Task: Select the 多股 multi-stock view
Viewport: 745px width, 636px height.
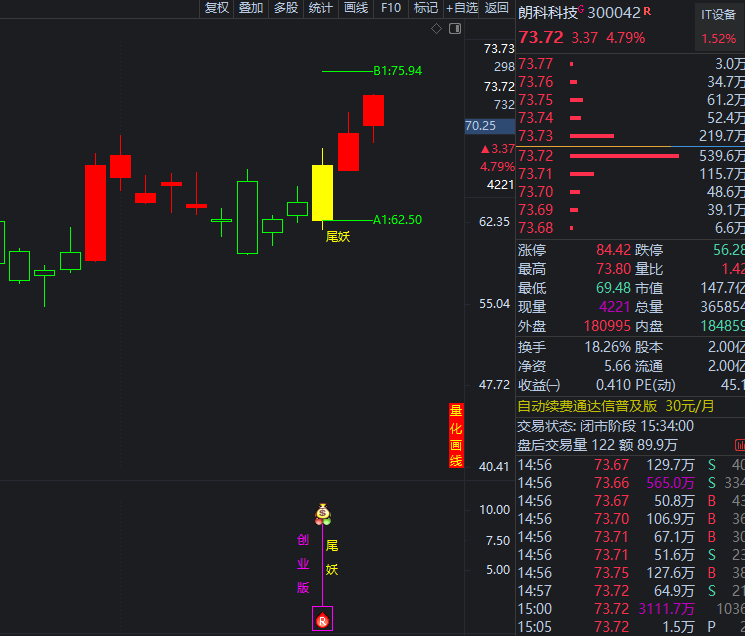Action: tap(286, 8)
